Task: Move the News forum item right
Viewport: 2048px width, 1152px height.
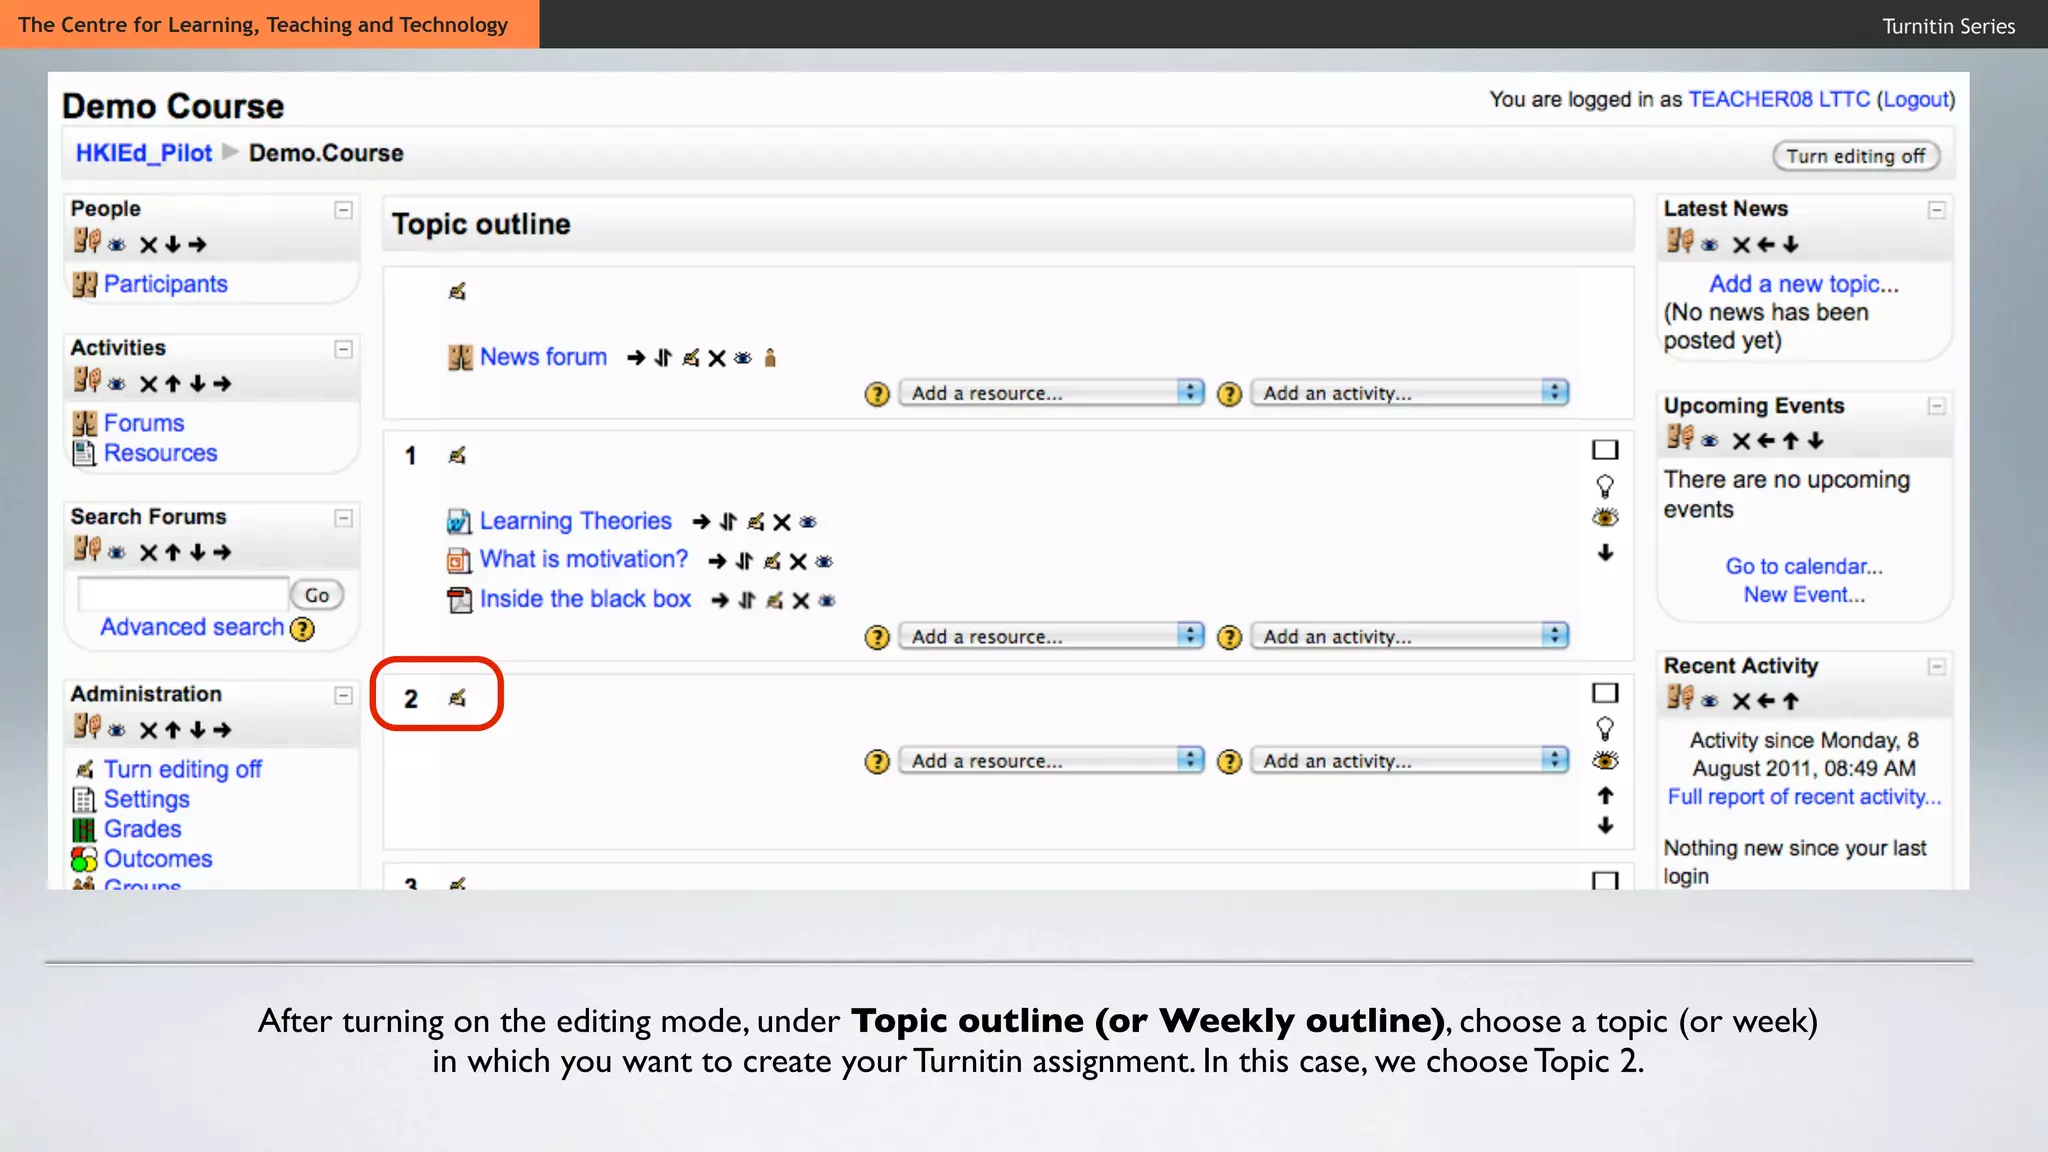Action: (636, 358)
